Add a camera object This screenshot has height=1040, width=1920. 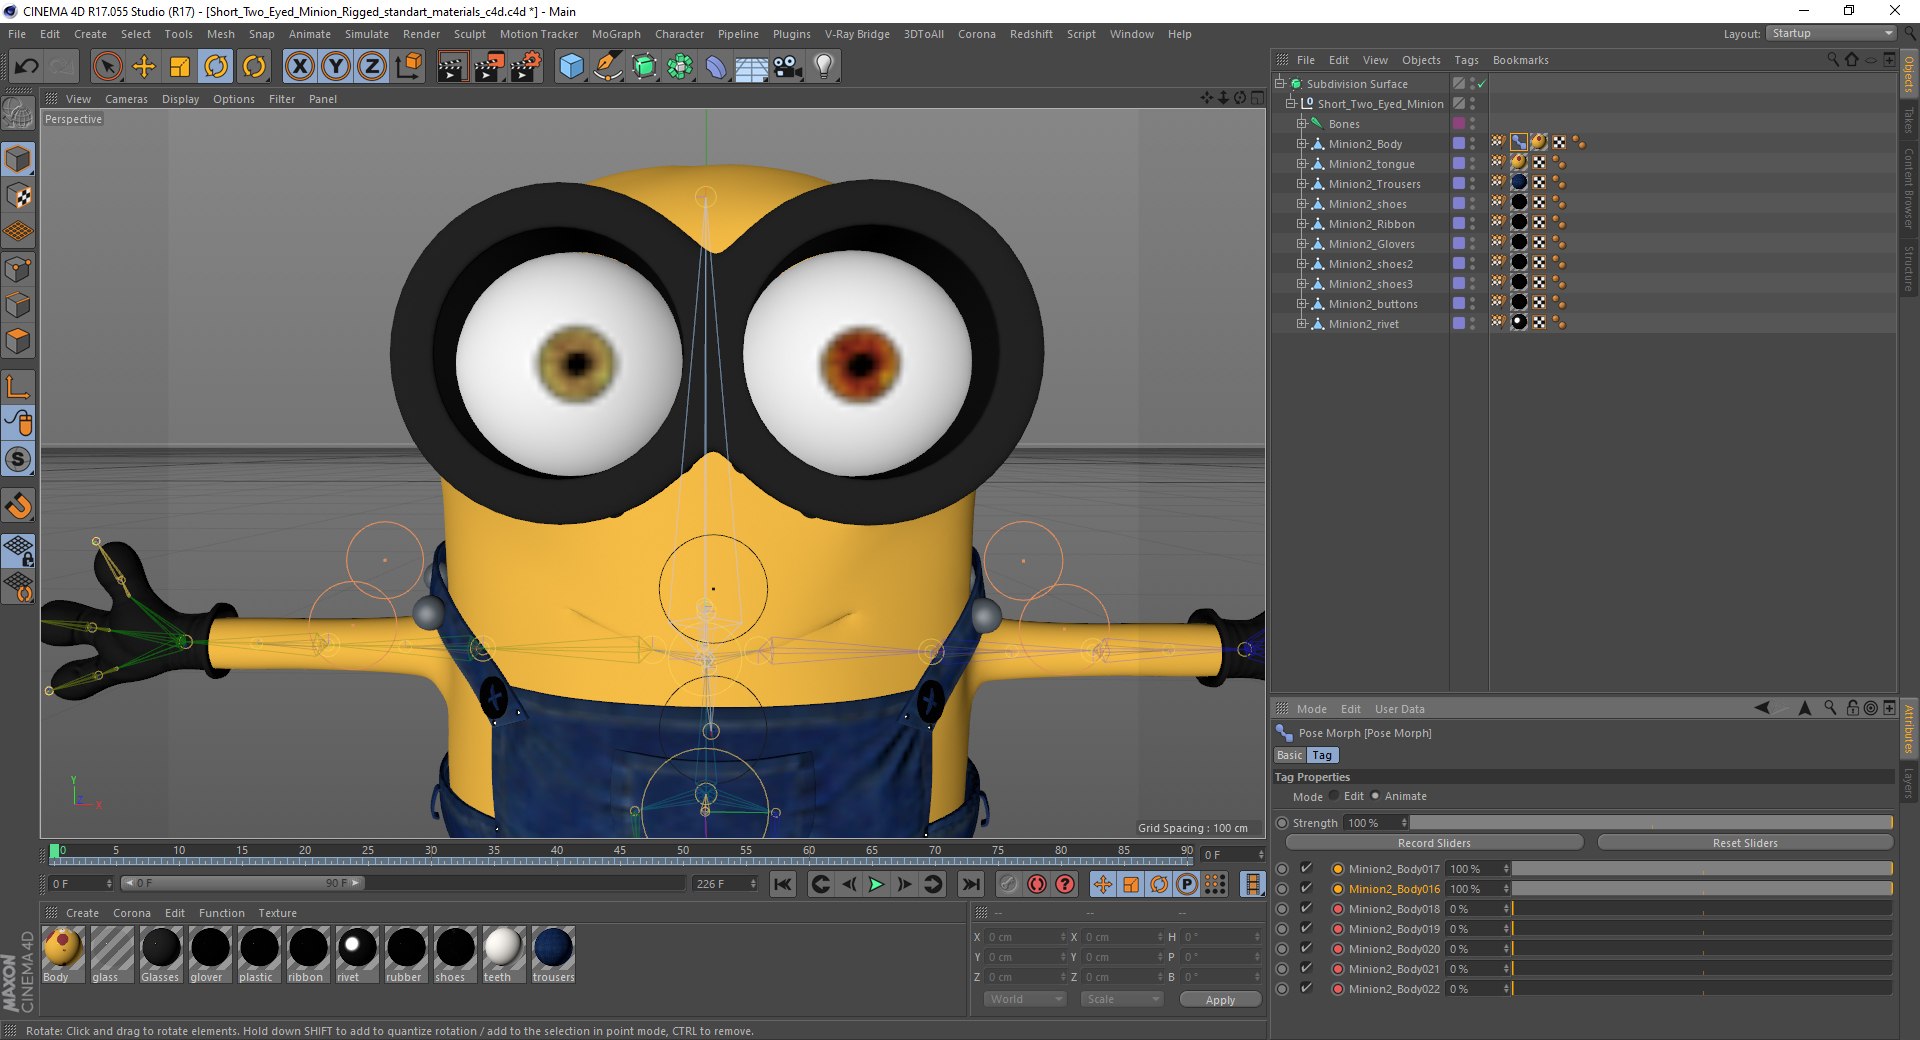(788, 67)
